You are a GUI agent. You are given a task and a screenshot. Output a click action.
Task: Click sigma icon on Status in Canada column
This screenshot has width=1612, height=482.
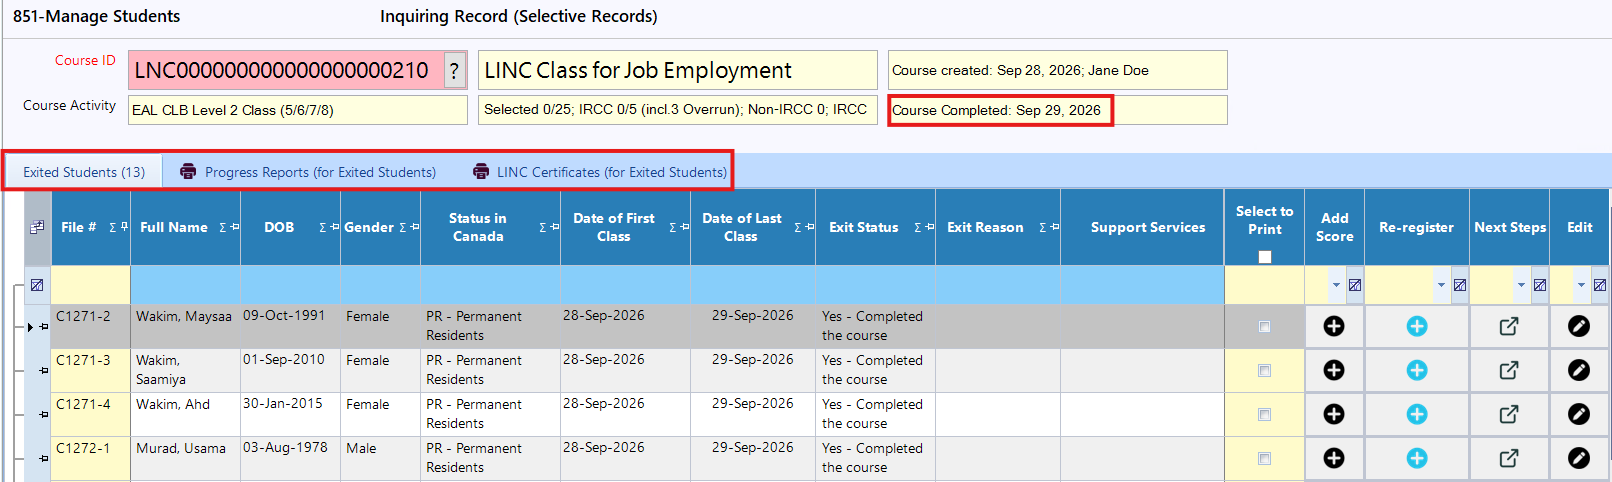(x=543, y=228)
